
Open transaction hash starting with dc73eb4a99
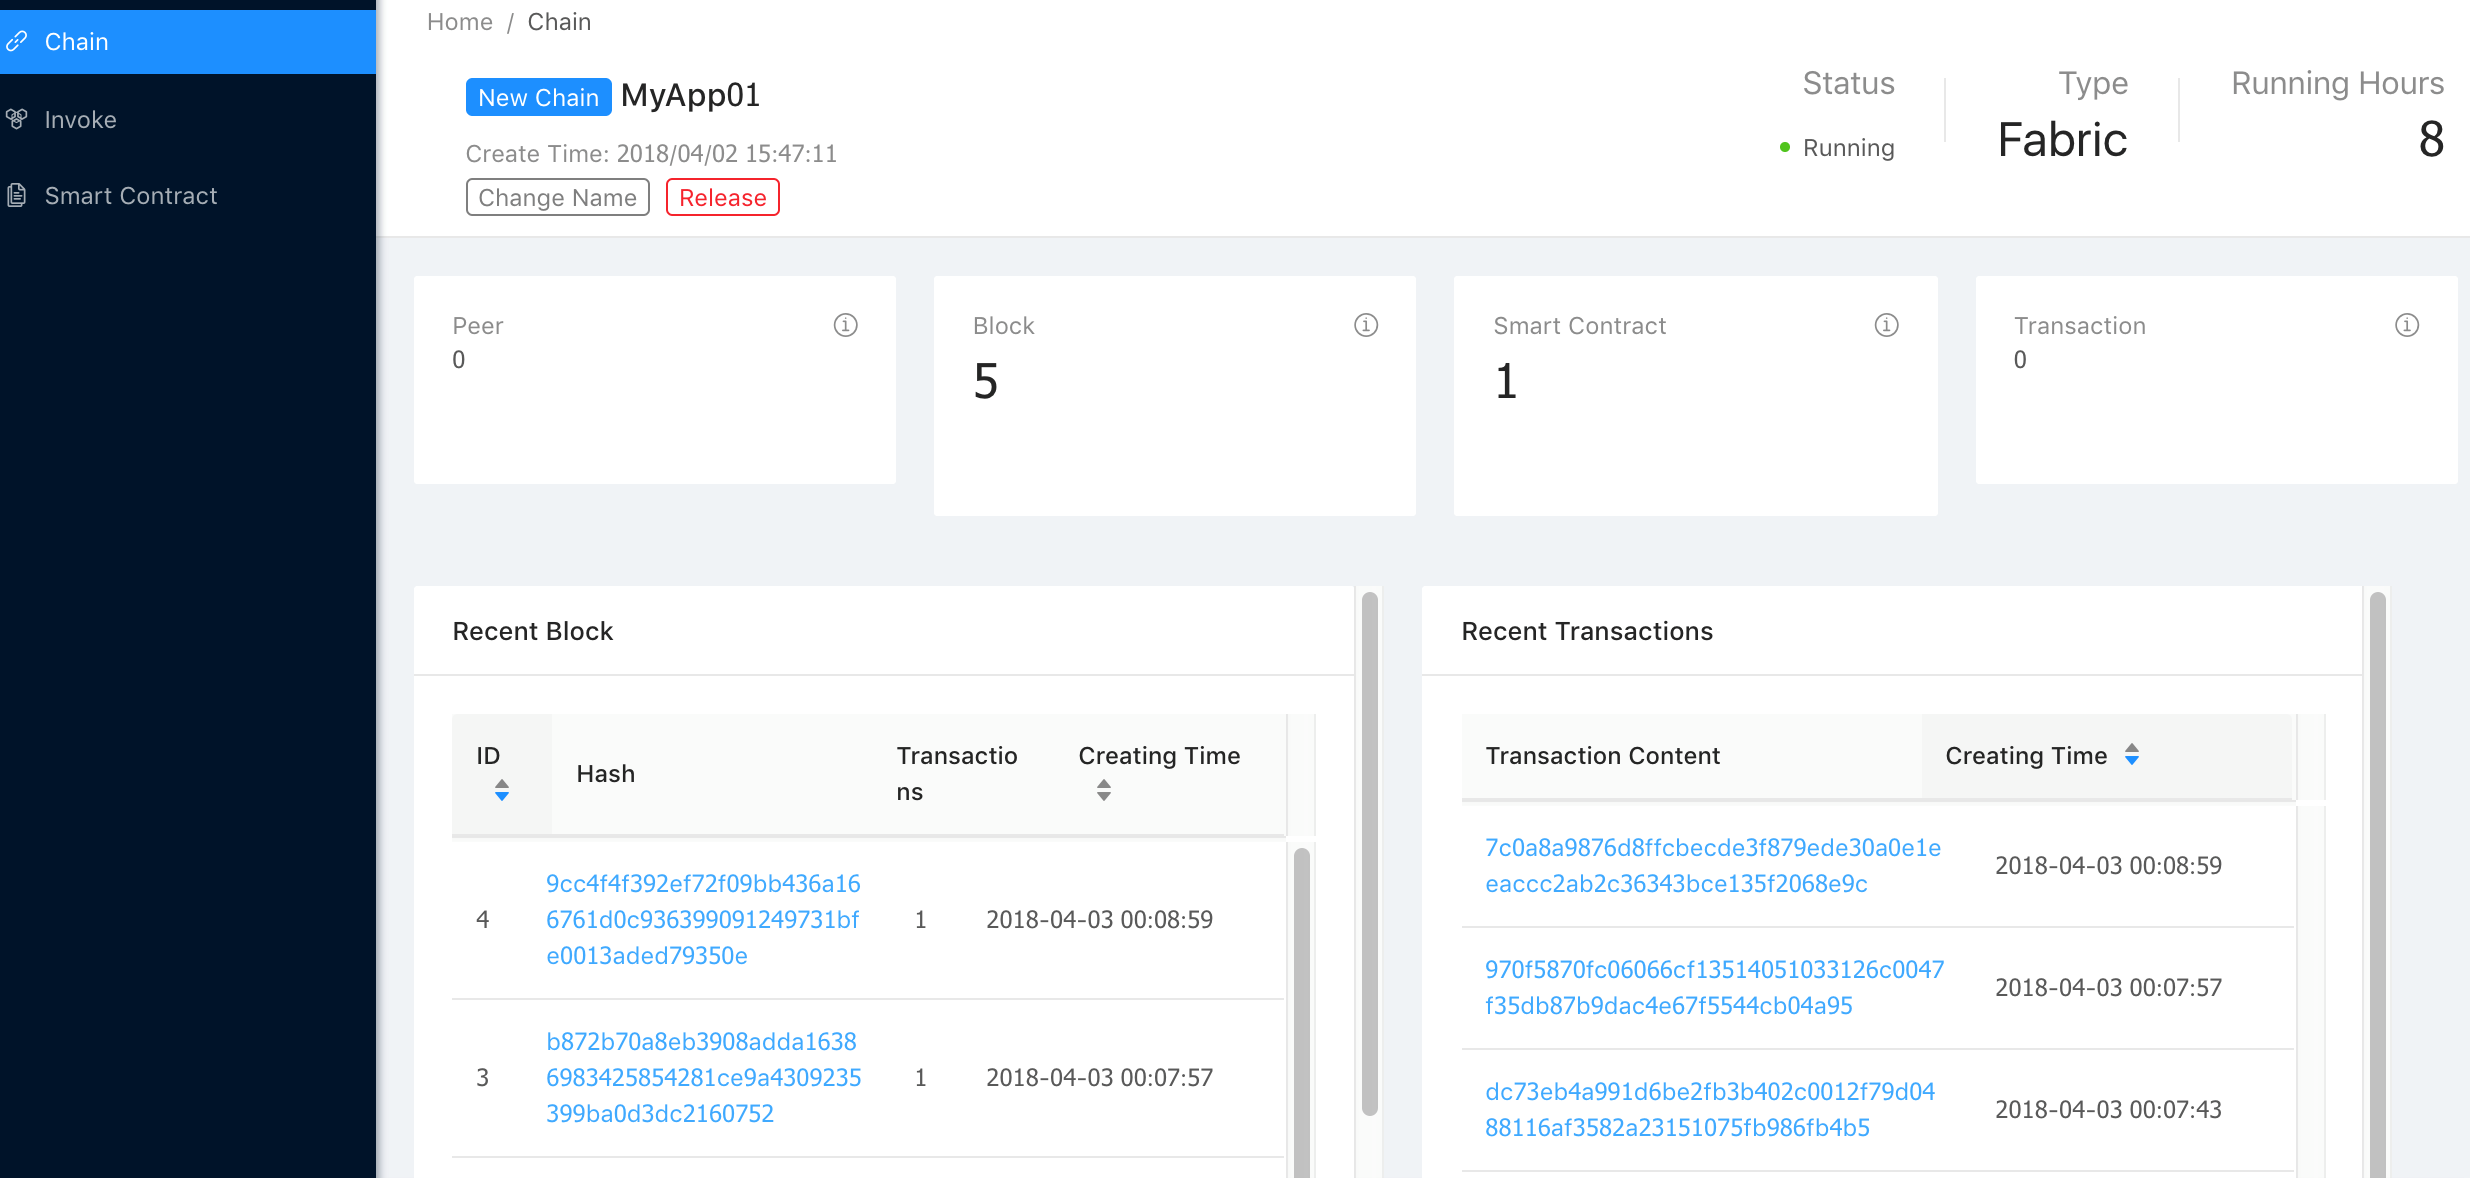point(1709,1109)
